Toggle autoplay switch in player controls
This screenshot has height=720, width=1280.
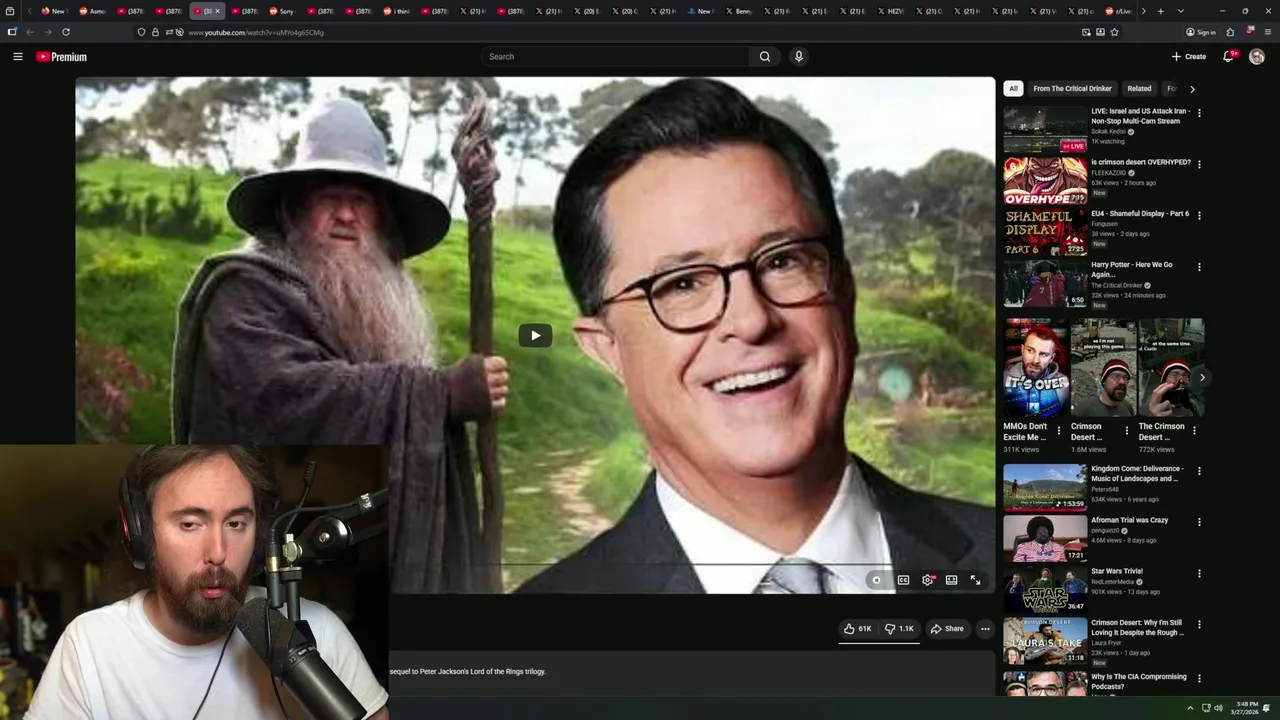coord(877,580)
